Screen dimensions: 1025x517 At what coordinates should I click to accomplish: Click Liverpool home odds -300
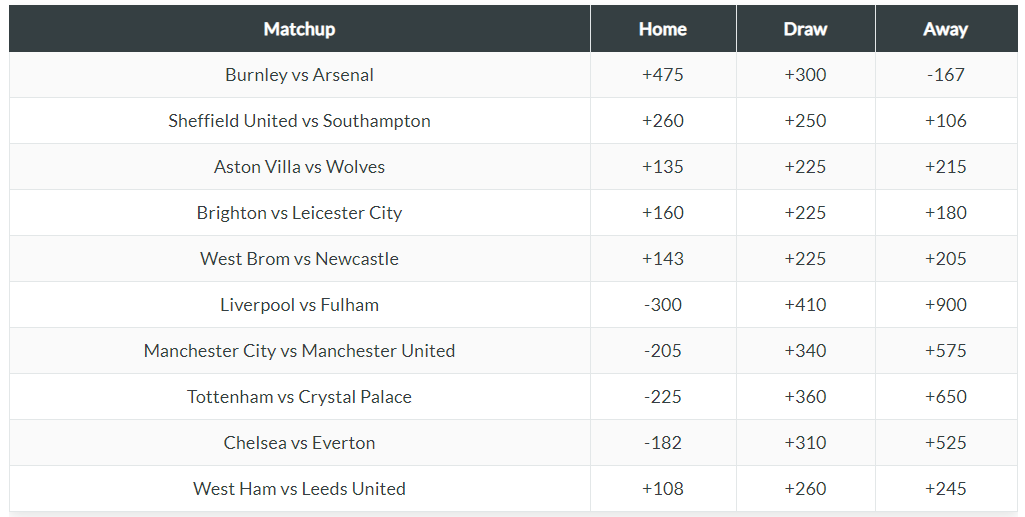[662, 305]
